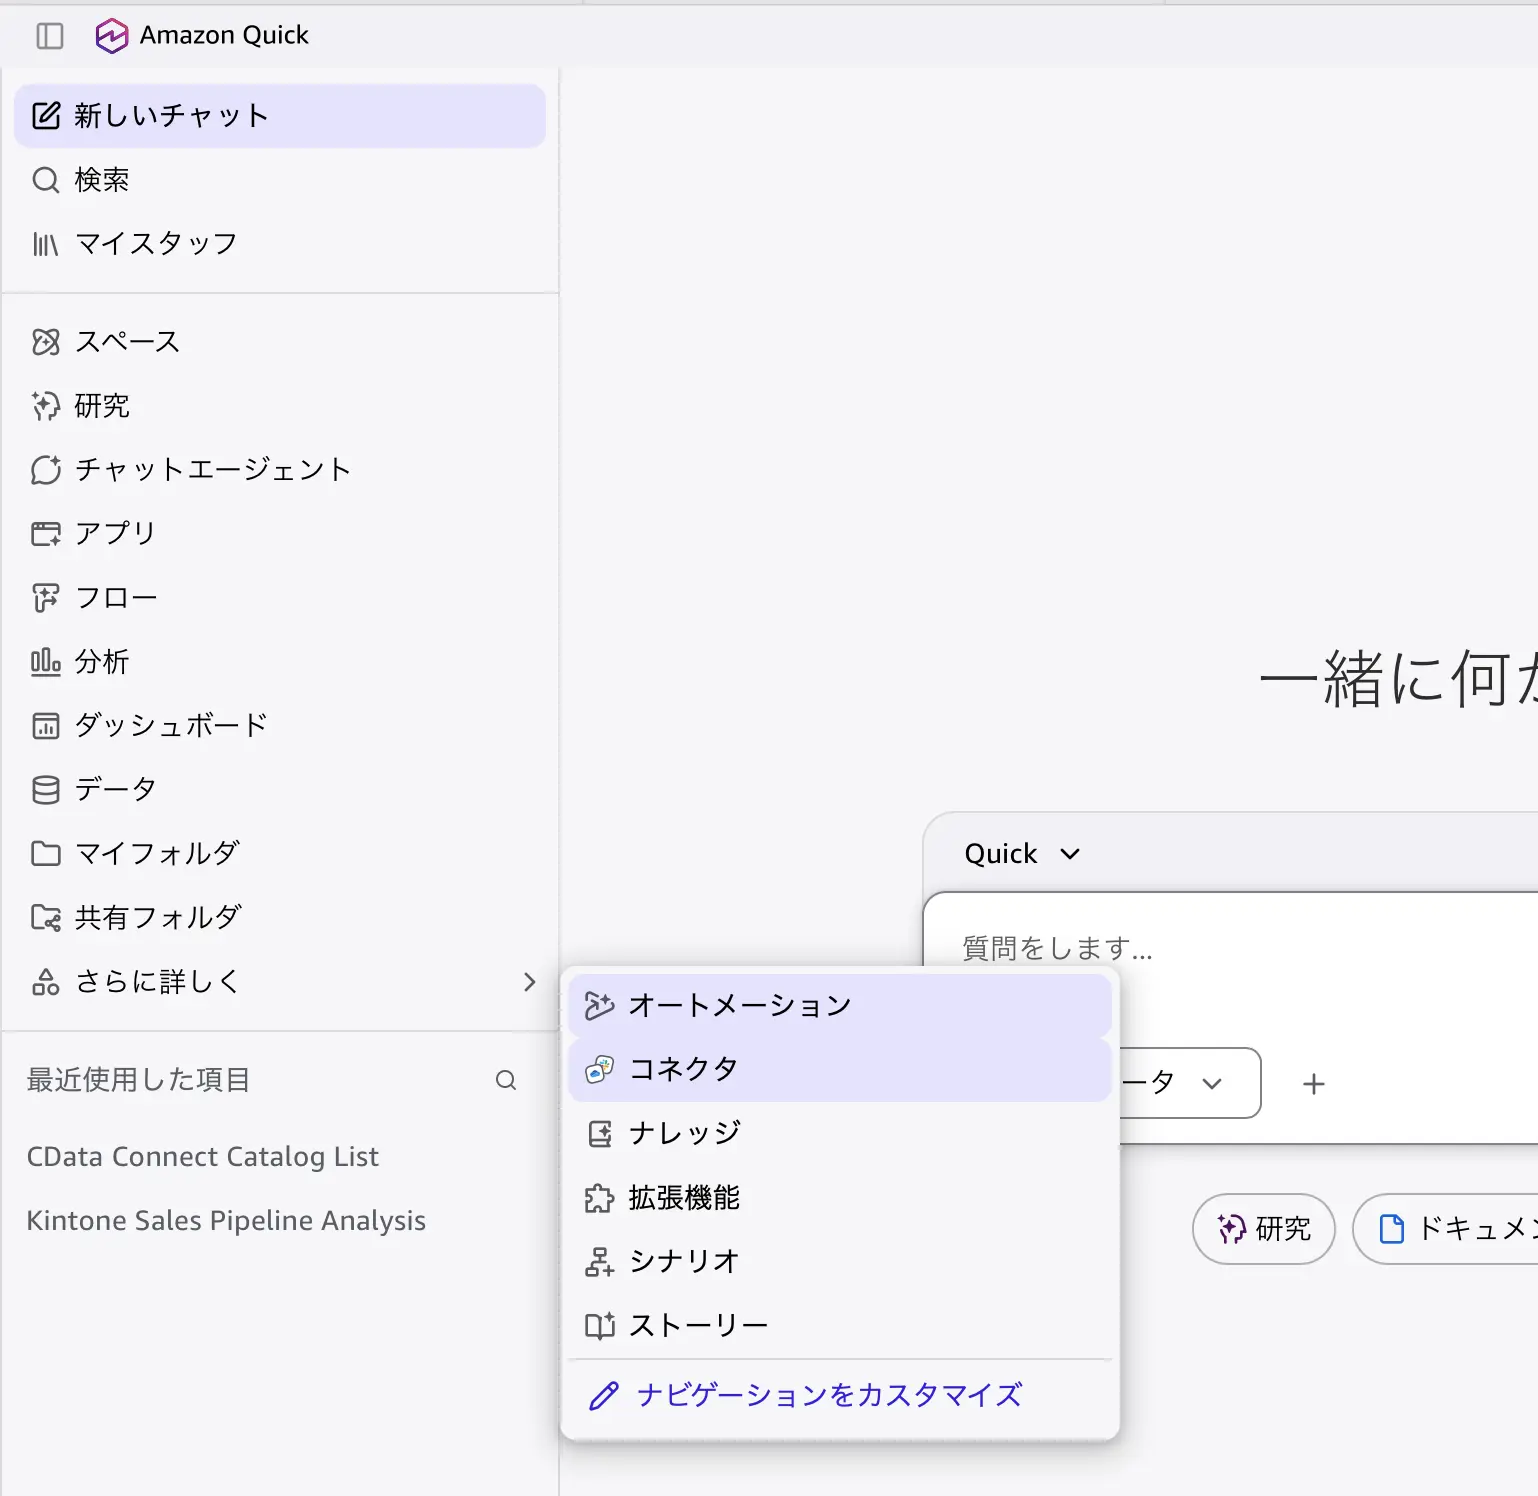Open the dropdown ending in ータ
Image resolution: width=1538 pixels, height=1496 pixels.
click(1190, 1083)
